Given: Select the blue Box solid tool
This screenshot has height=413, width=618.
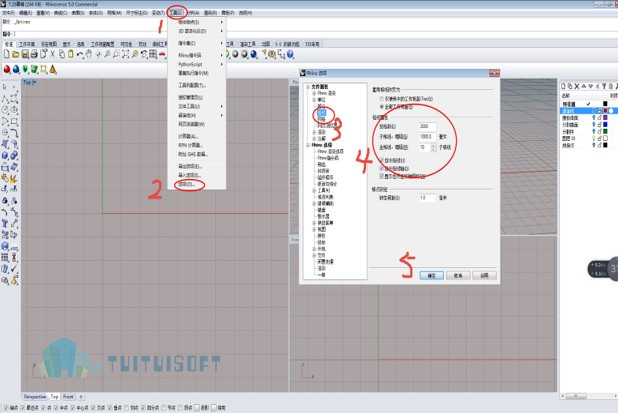Looking at the screenshot, I should coord(5,155).
